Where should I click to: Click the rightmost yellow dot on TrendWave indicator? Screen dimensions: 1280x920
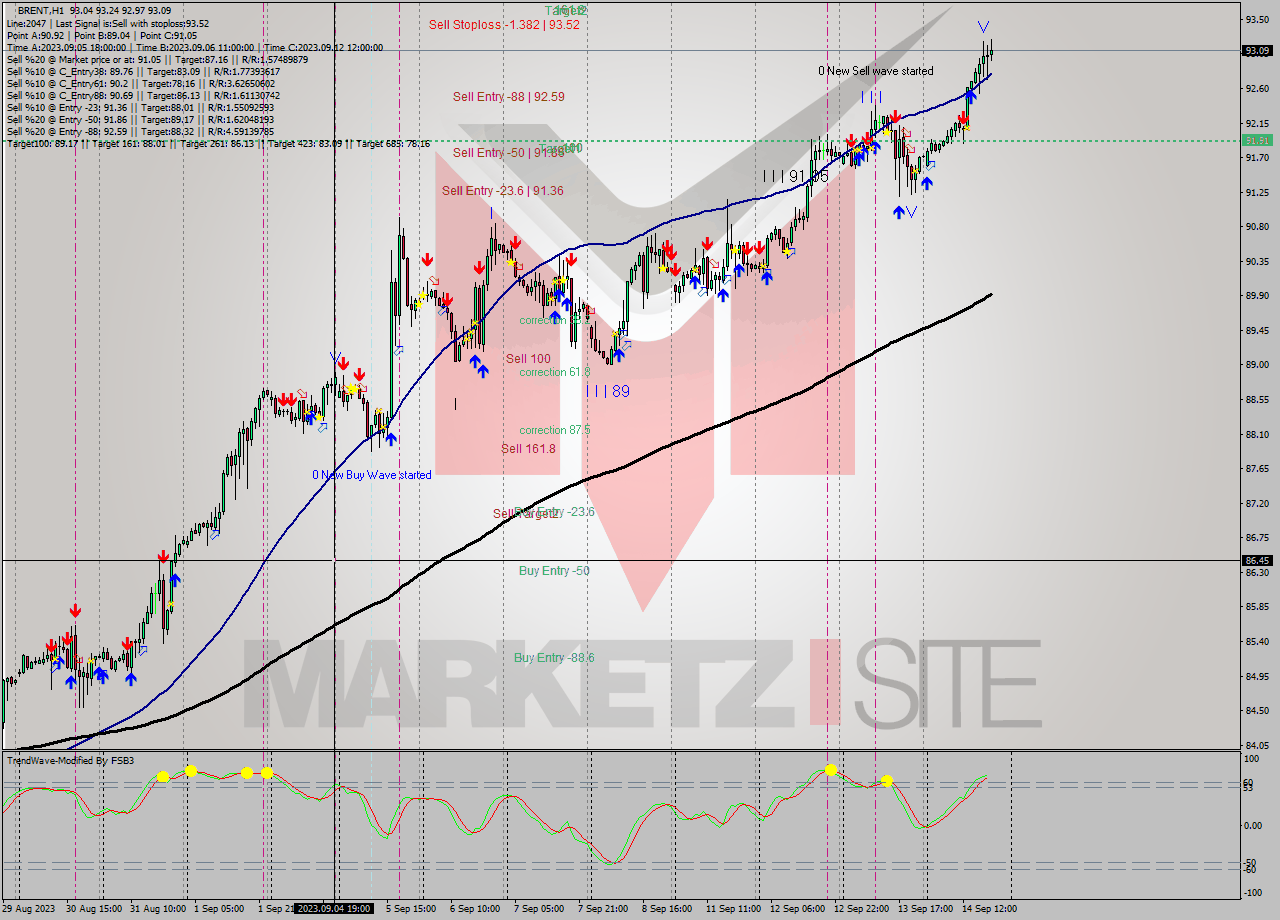point(886,781)
